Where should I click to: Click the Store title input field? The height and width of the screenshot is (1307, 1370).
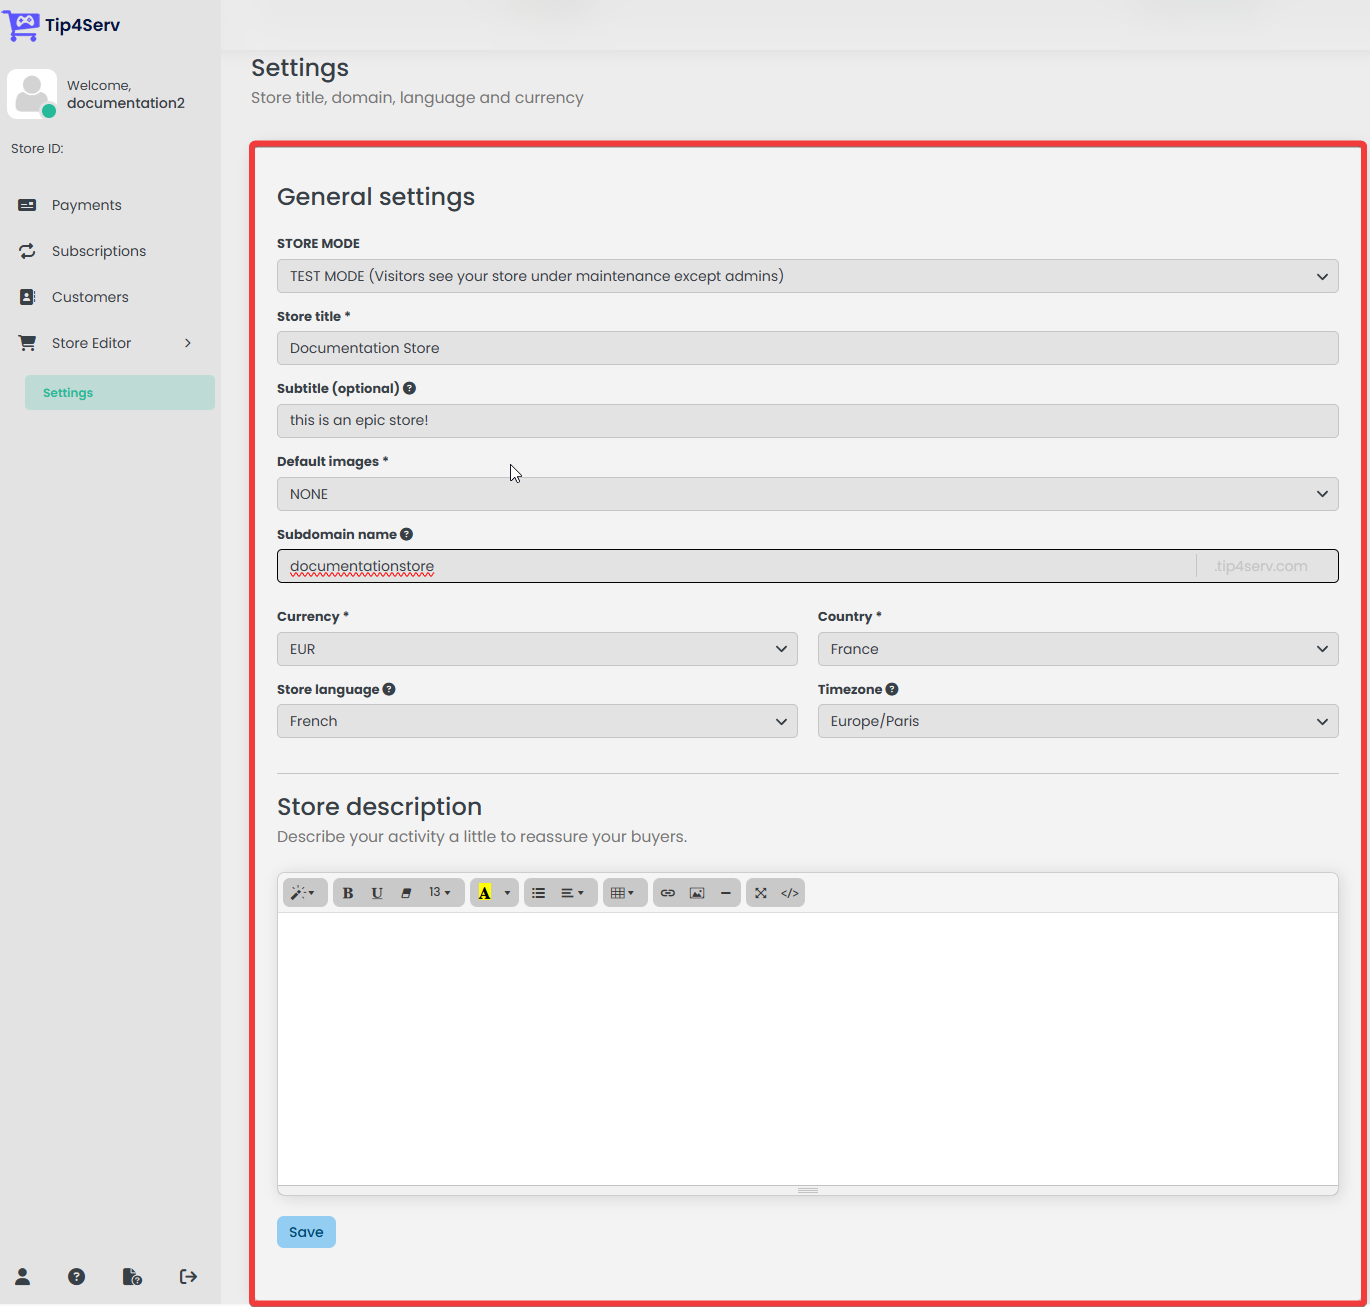[808, 348]
